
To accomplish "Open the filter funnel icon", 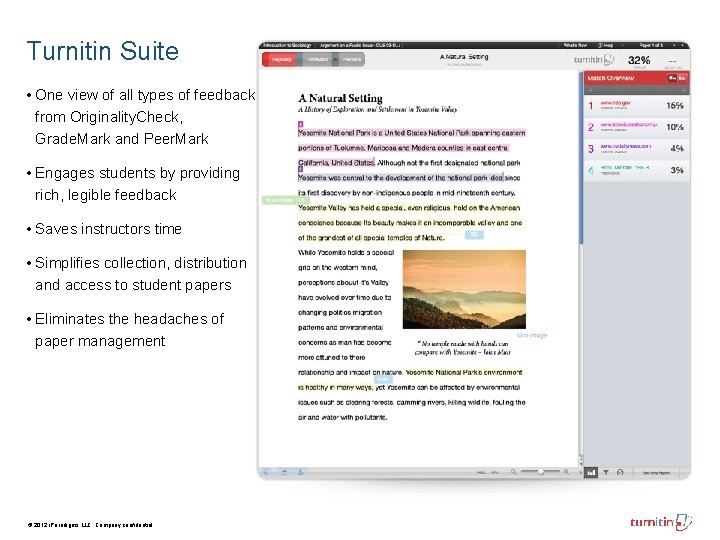I will coord(606,472).
